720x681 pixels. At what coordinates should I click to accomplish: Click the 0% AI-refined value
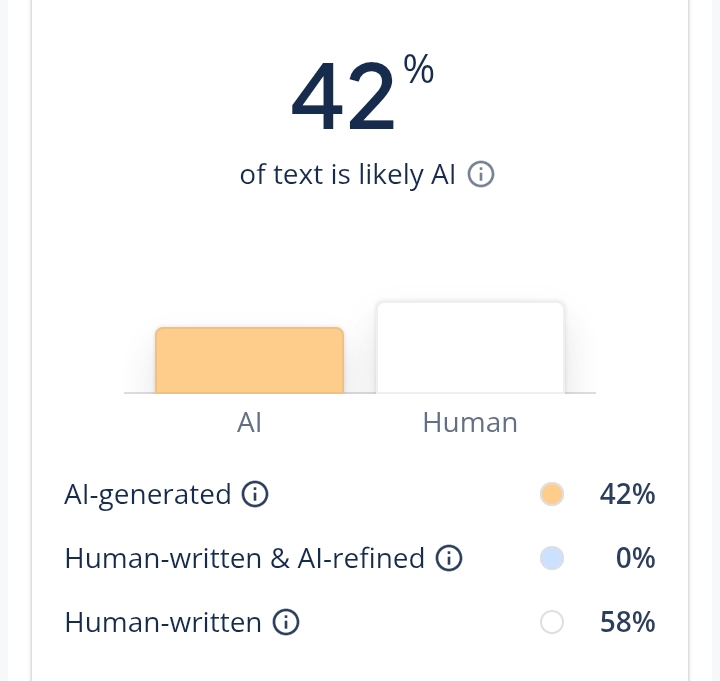[x=635, y=558]
